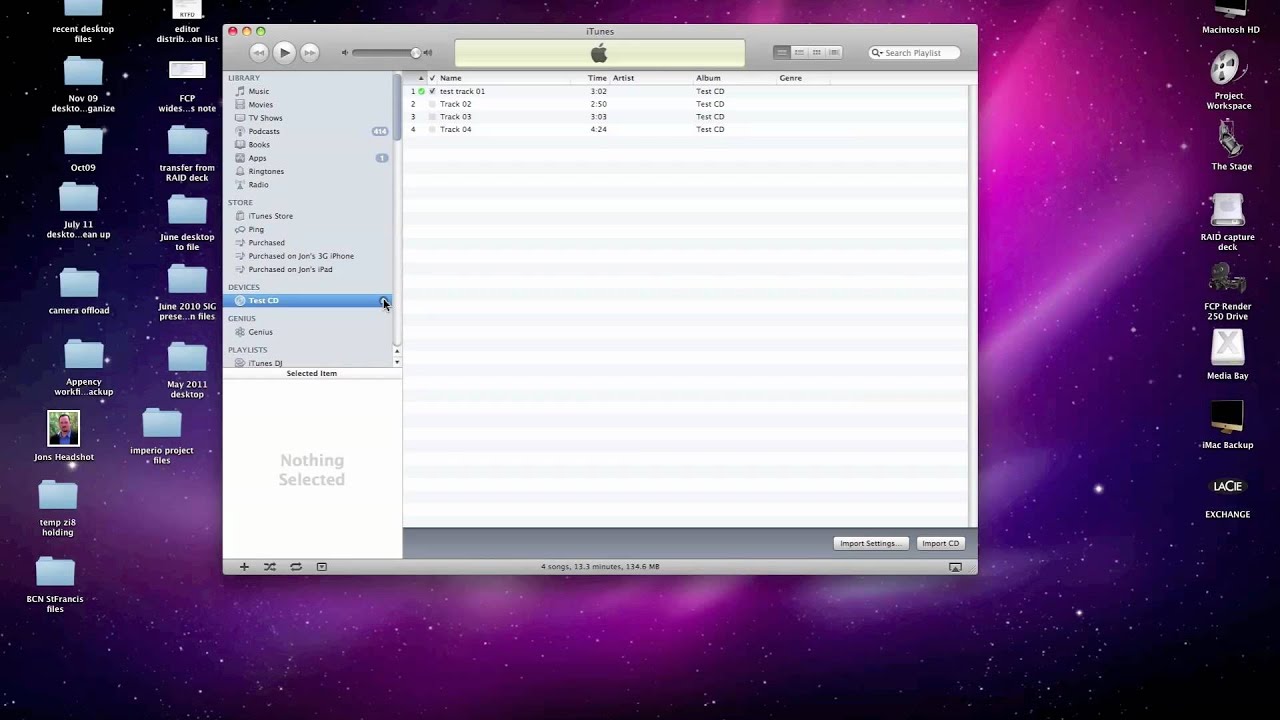Open the RAID capture deck drive
This screenshot has height=720, width=1280.
coord(1227,222)
